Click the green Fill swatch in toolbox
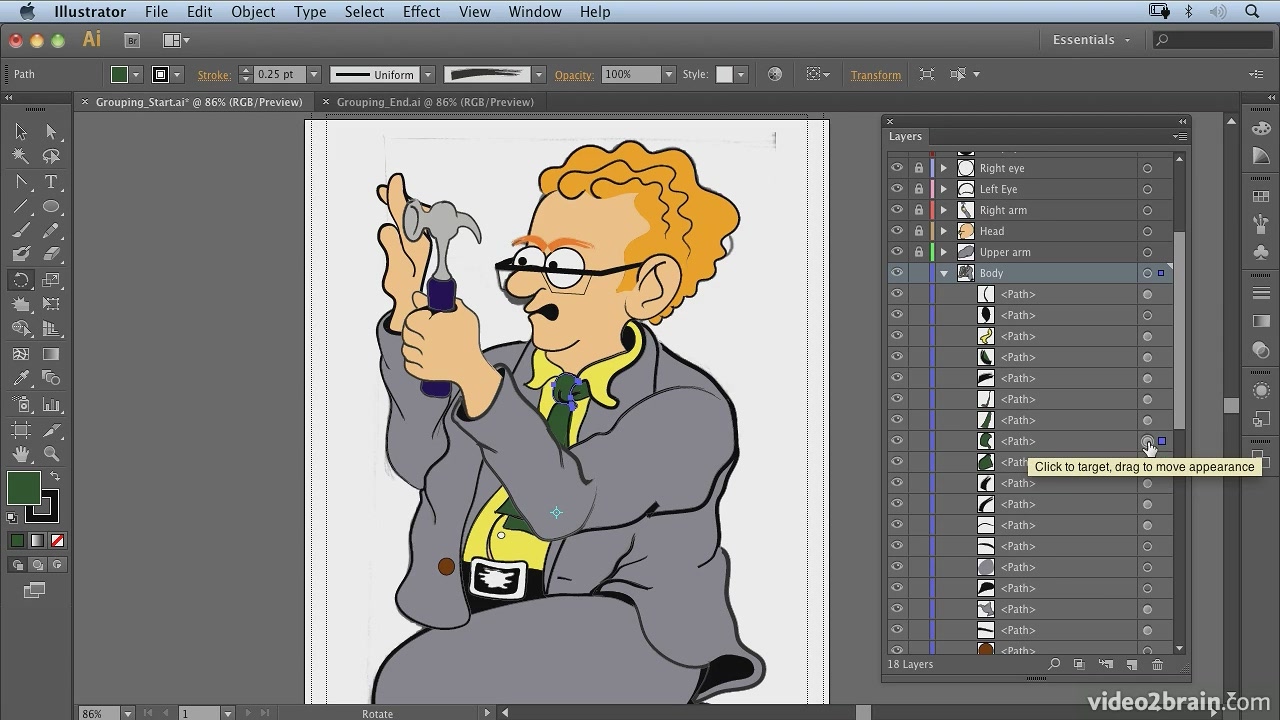The height and width of the screenshot is (720, 1280). point(24,488)
